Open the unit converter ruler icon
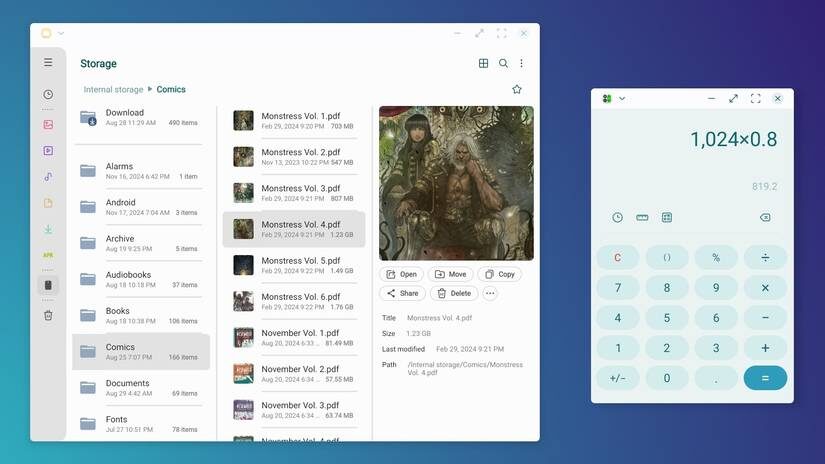 coord(642,217)
